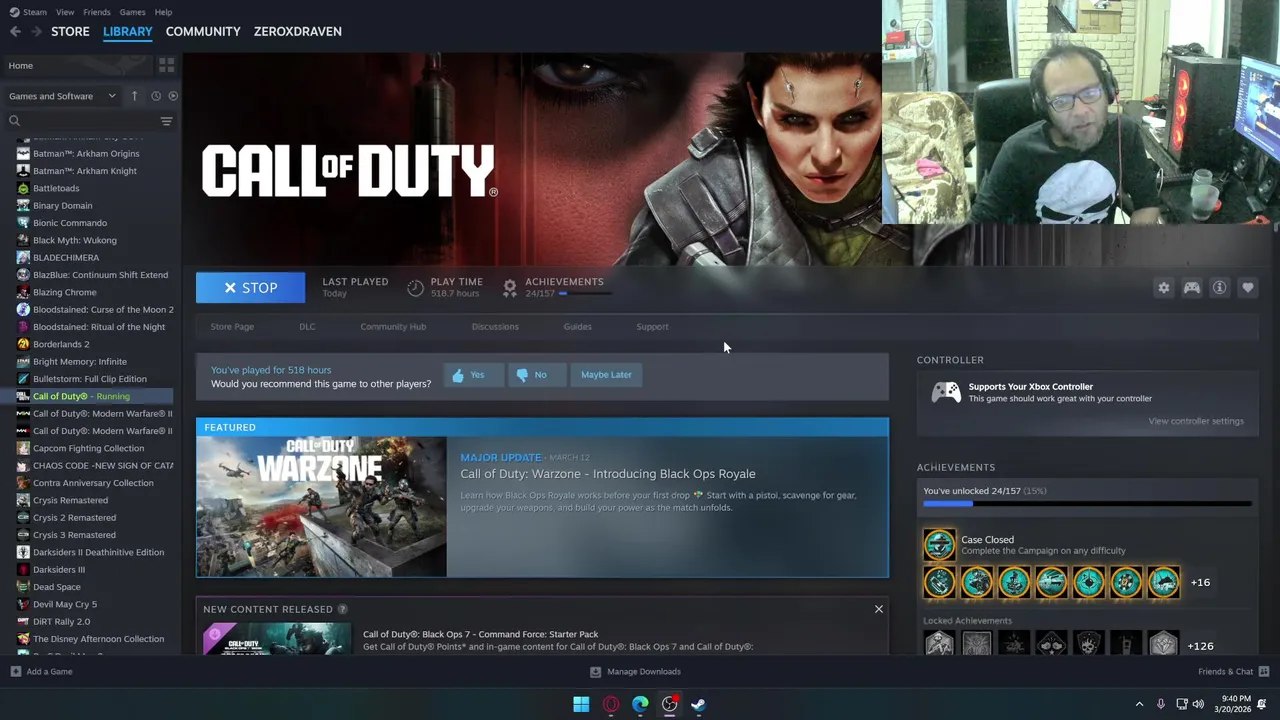Show game info icon

click(x=1220, y=288)
